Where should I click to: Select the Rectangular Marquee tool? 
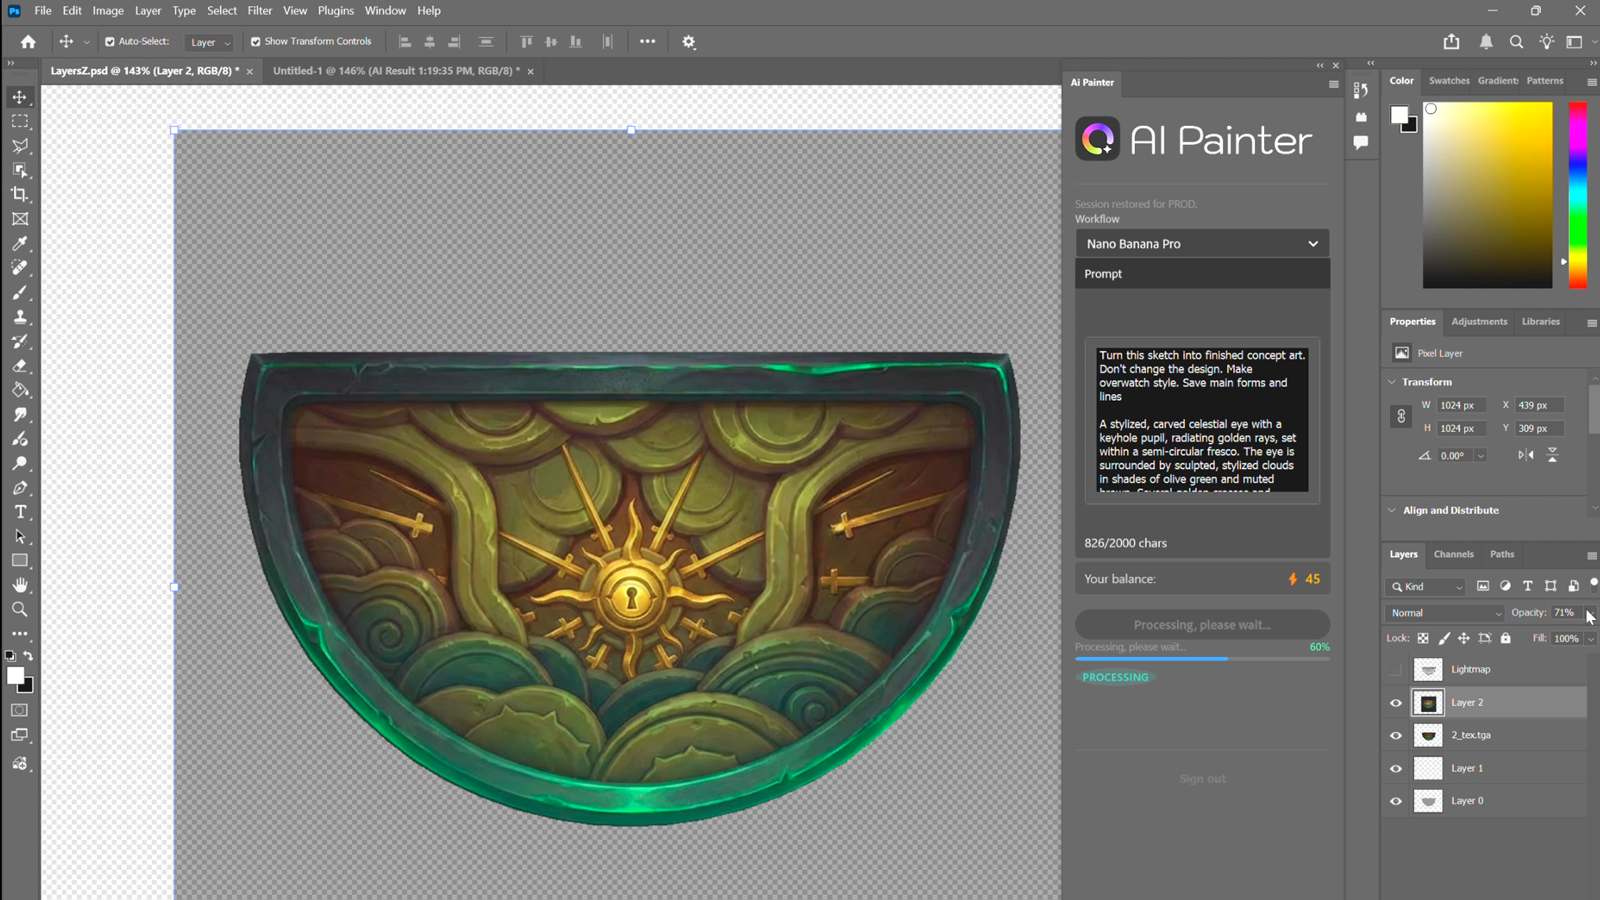[x=20, y=121]
